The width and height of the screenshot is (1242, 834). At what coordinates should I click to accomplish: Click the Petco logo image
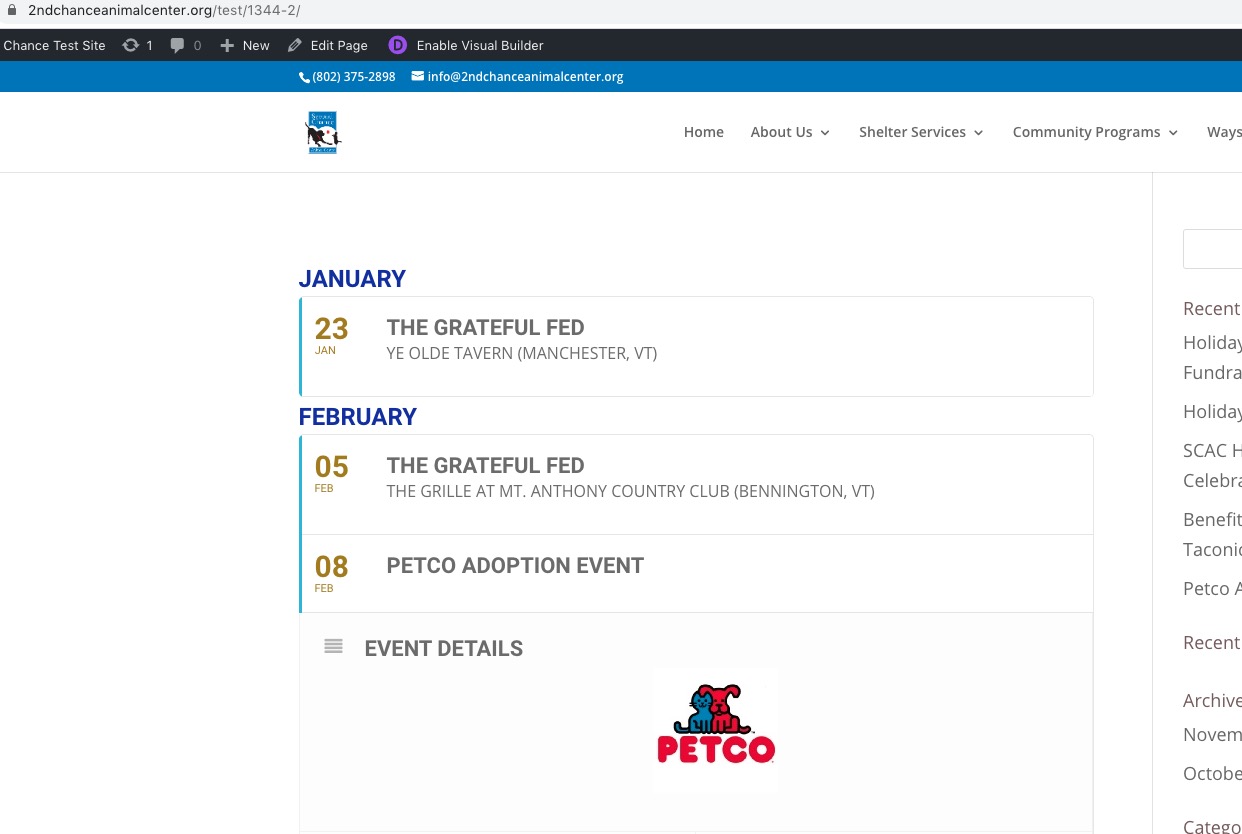point(715,730)
